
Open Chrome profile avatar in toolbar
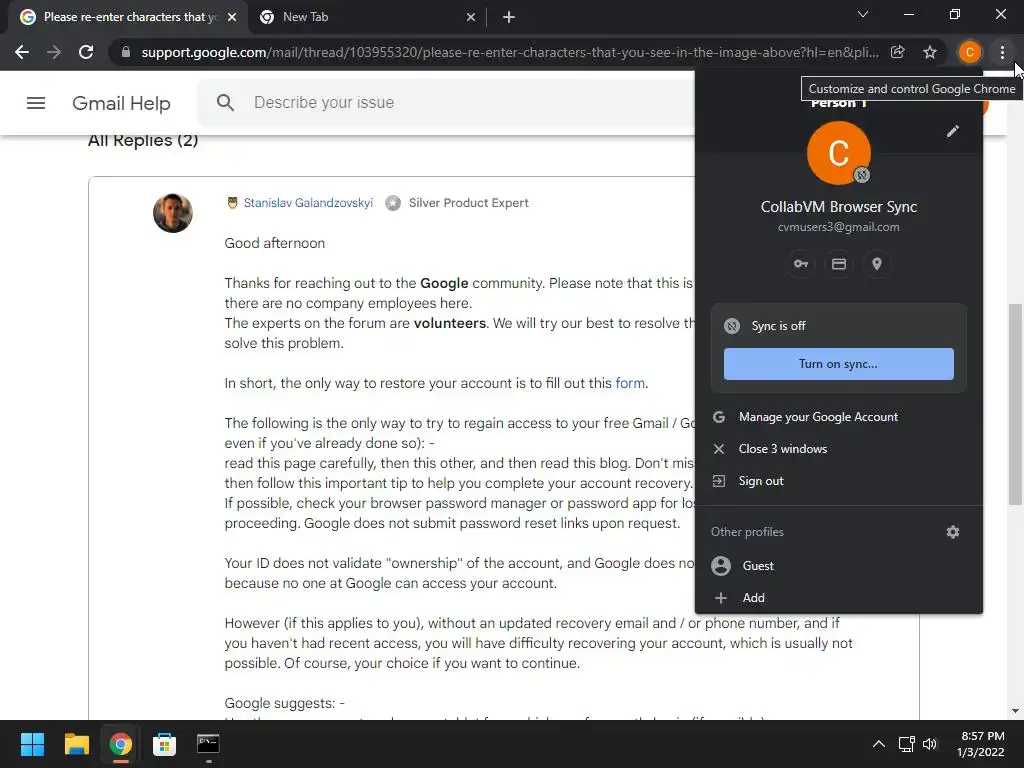(969, 52)
